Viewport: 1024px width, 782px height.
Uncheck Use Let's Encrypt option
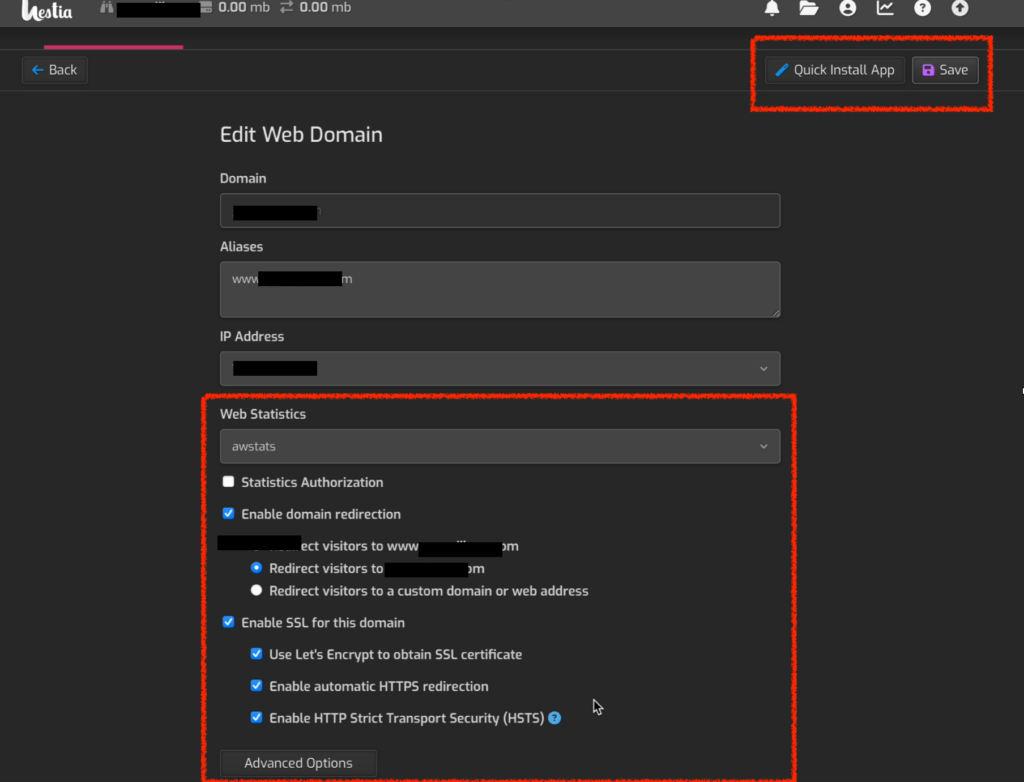coord(257,654)
